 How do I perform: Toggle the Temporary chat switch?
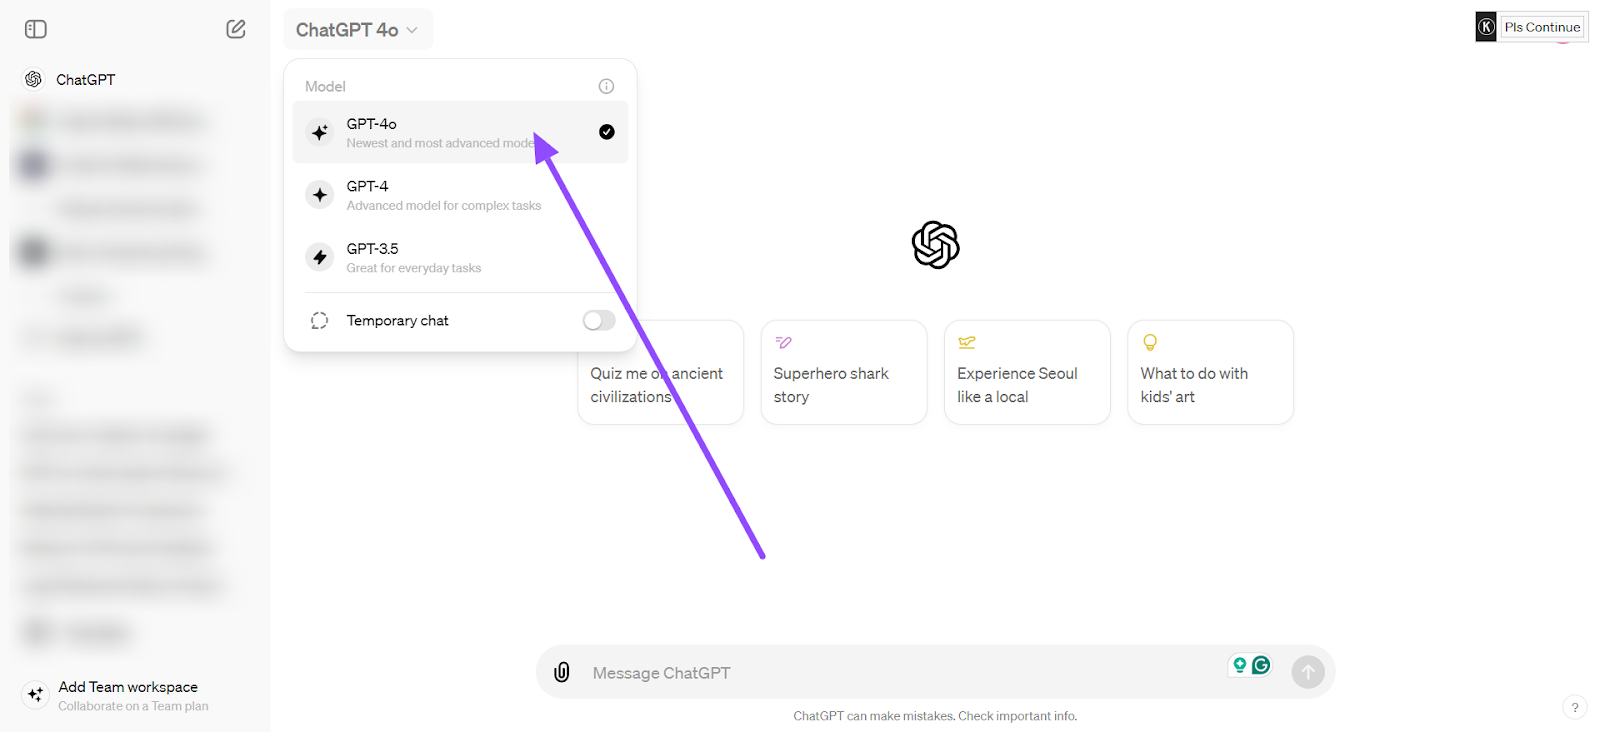coord(599,320)
